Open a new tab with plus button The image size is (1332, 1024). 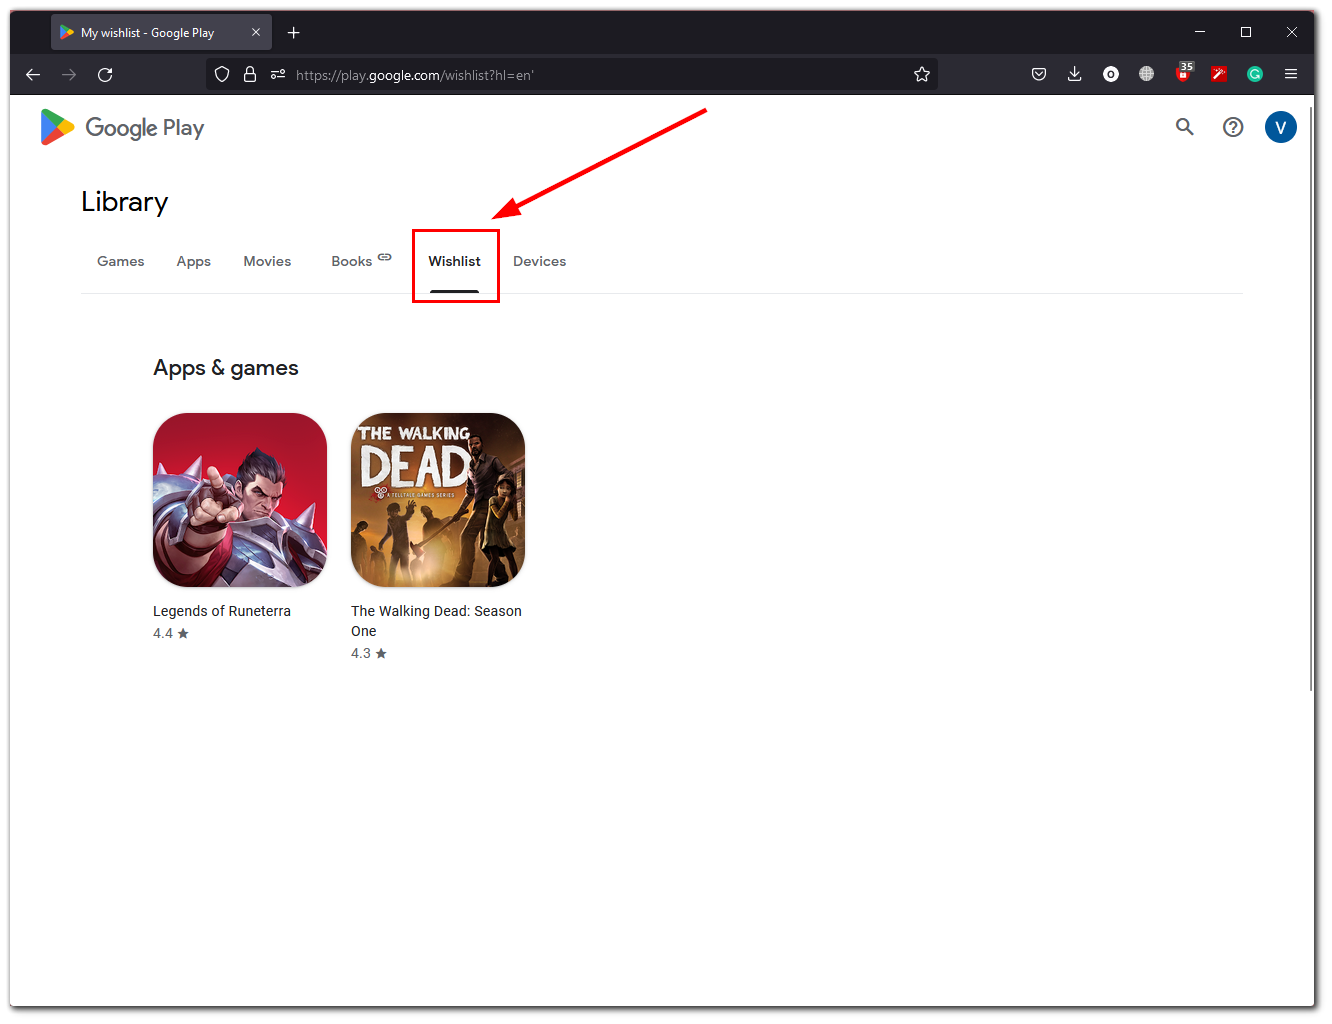294,33
